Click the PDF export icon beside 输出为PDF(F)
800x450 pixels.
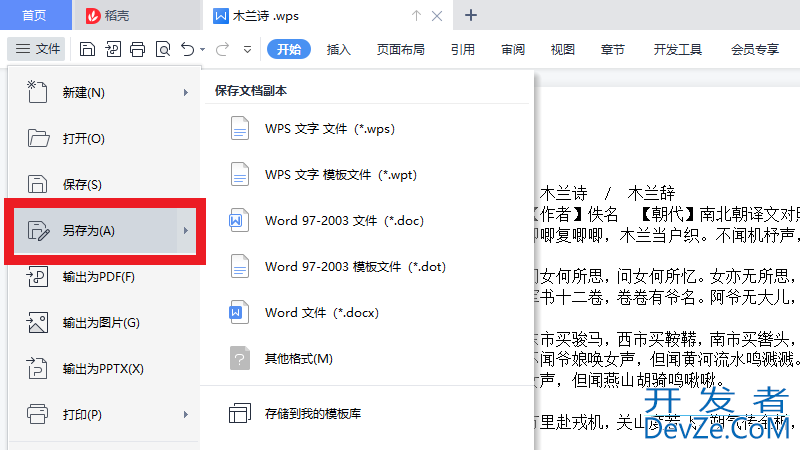tap(37, 277)
